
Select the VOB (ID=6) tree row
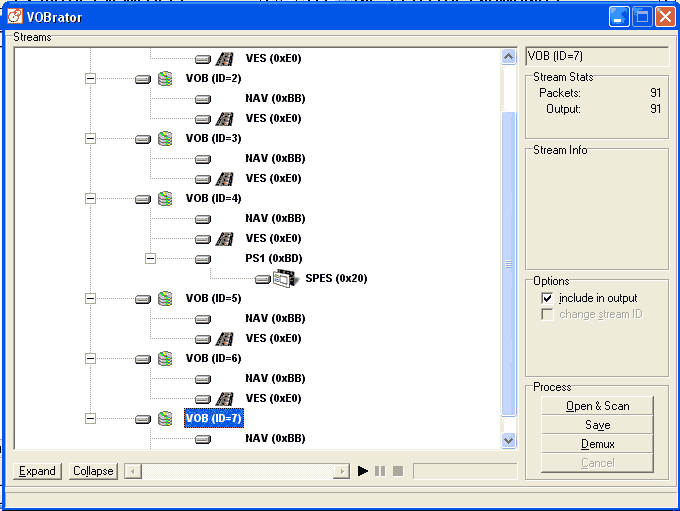[213, 358]
